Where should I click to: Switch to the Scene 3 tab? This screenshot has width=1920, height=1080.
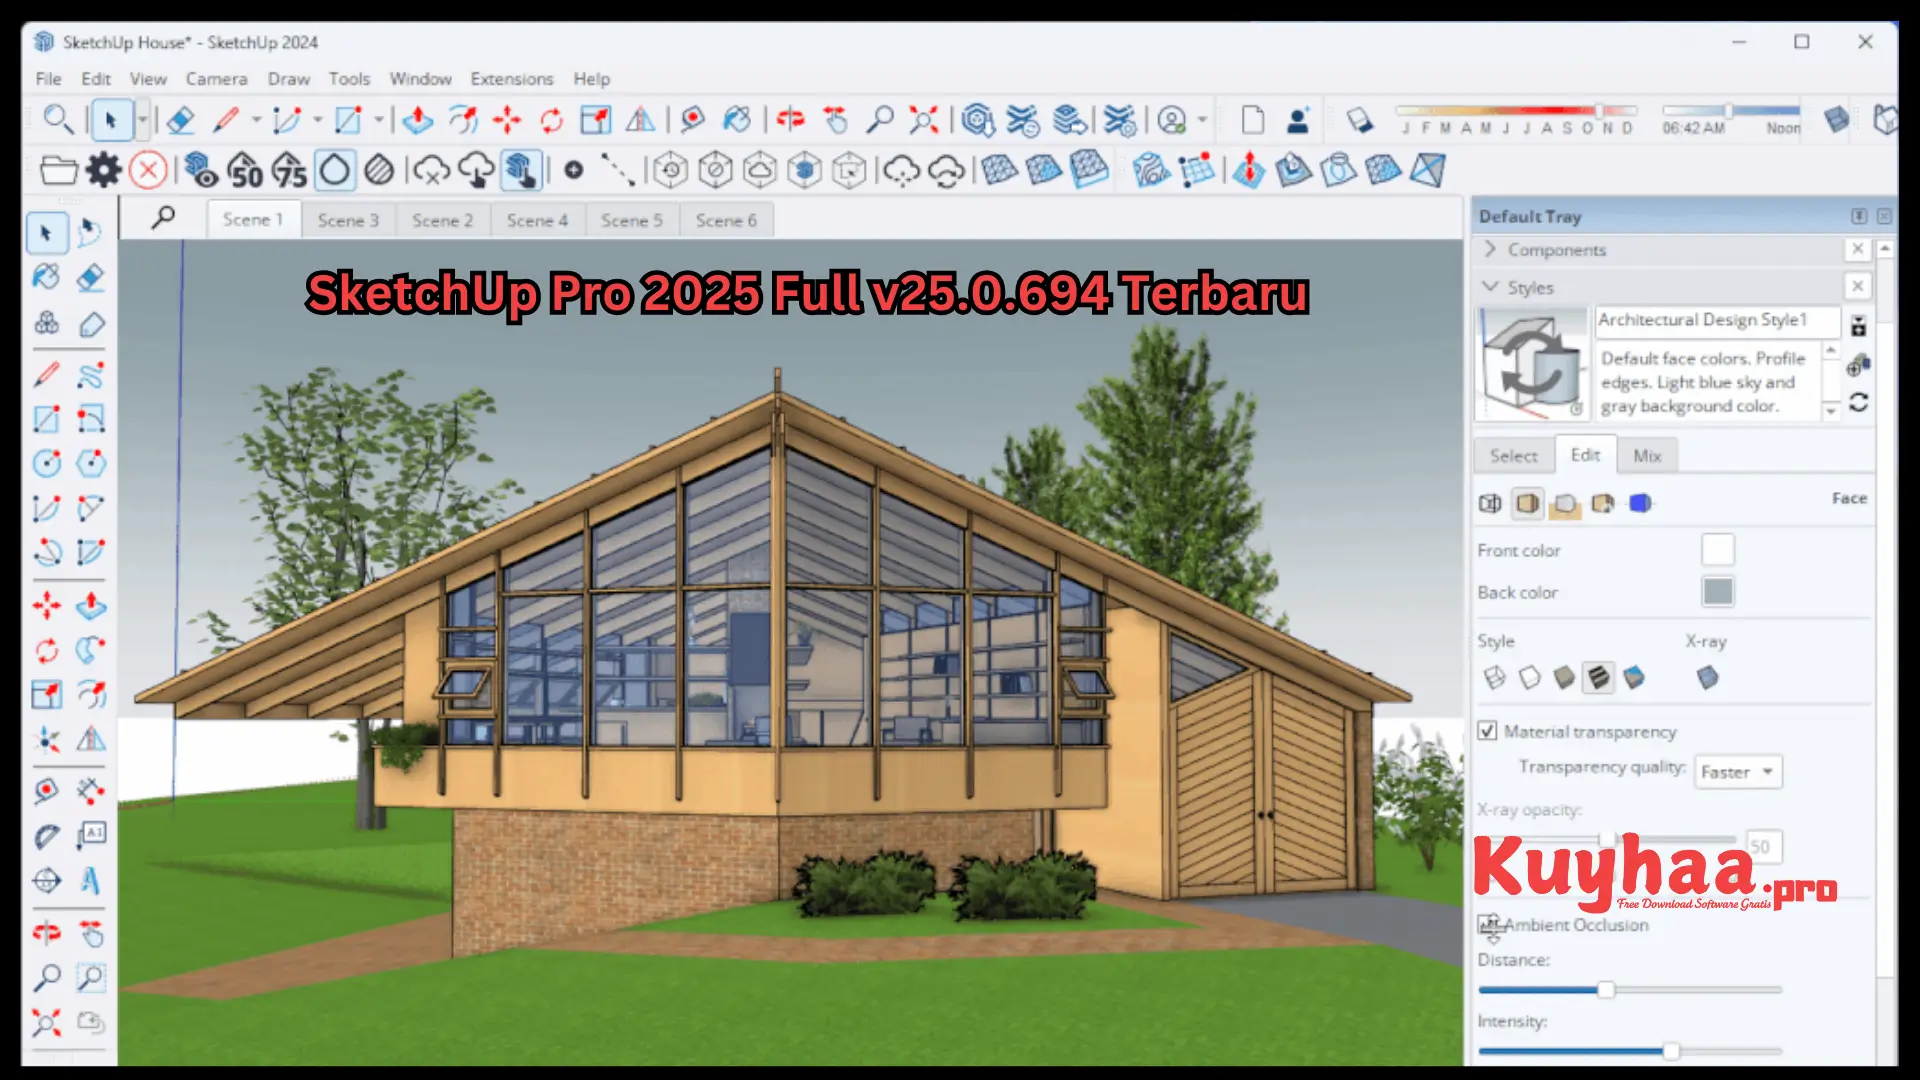pyautogui.click(x=349, y=220)
